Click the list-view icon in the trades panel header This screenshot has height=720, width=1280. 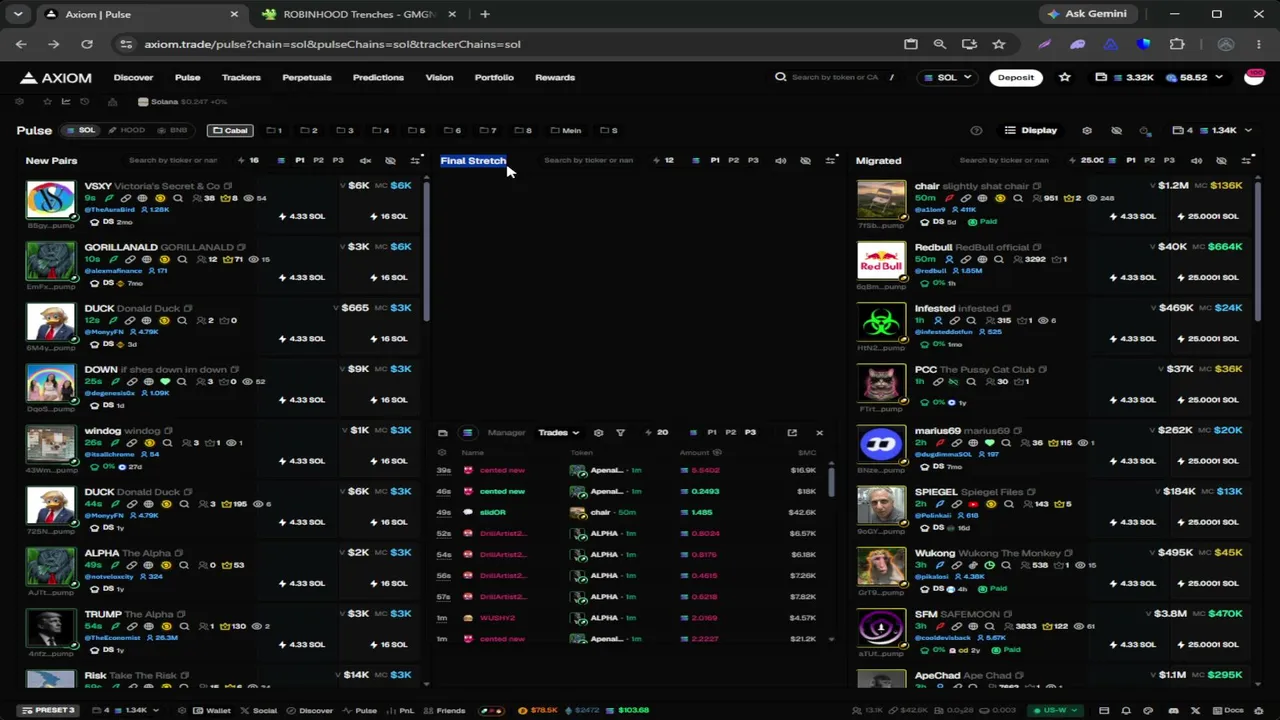pos(467,433)
